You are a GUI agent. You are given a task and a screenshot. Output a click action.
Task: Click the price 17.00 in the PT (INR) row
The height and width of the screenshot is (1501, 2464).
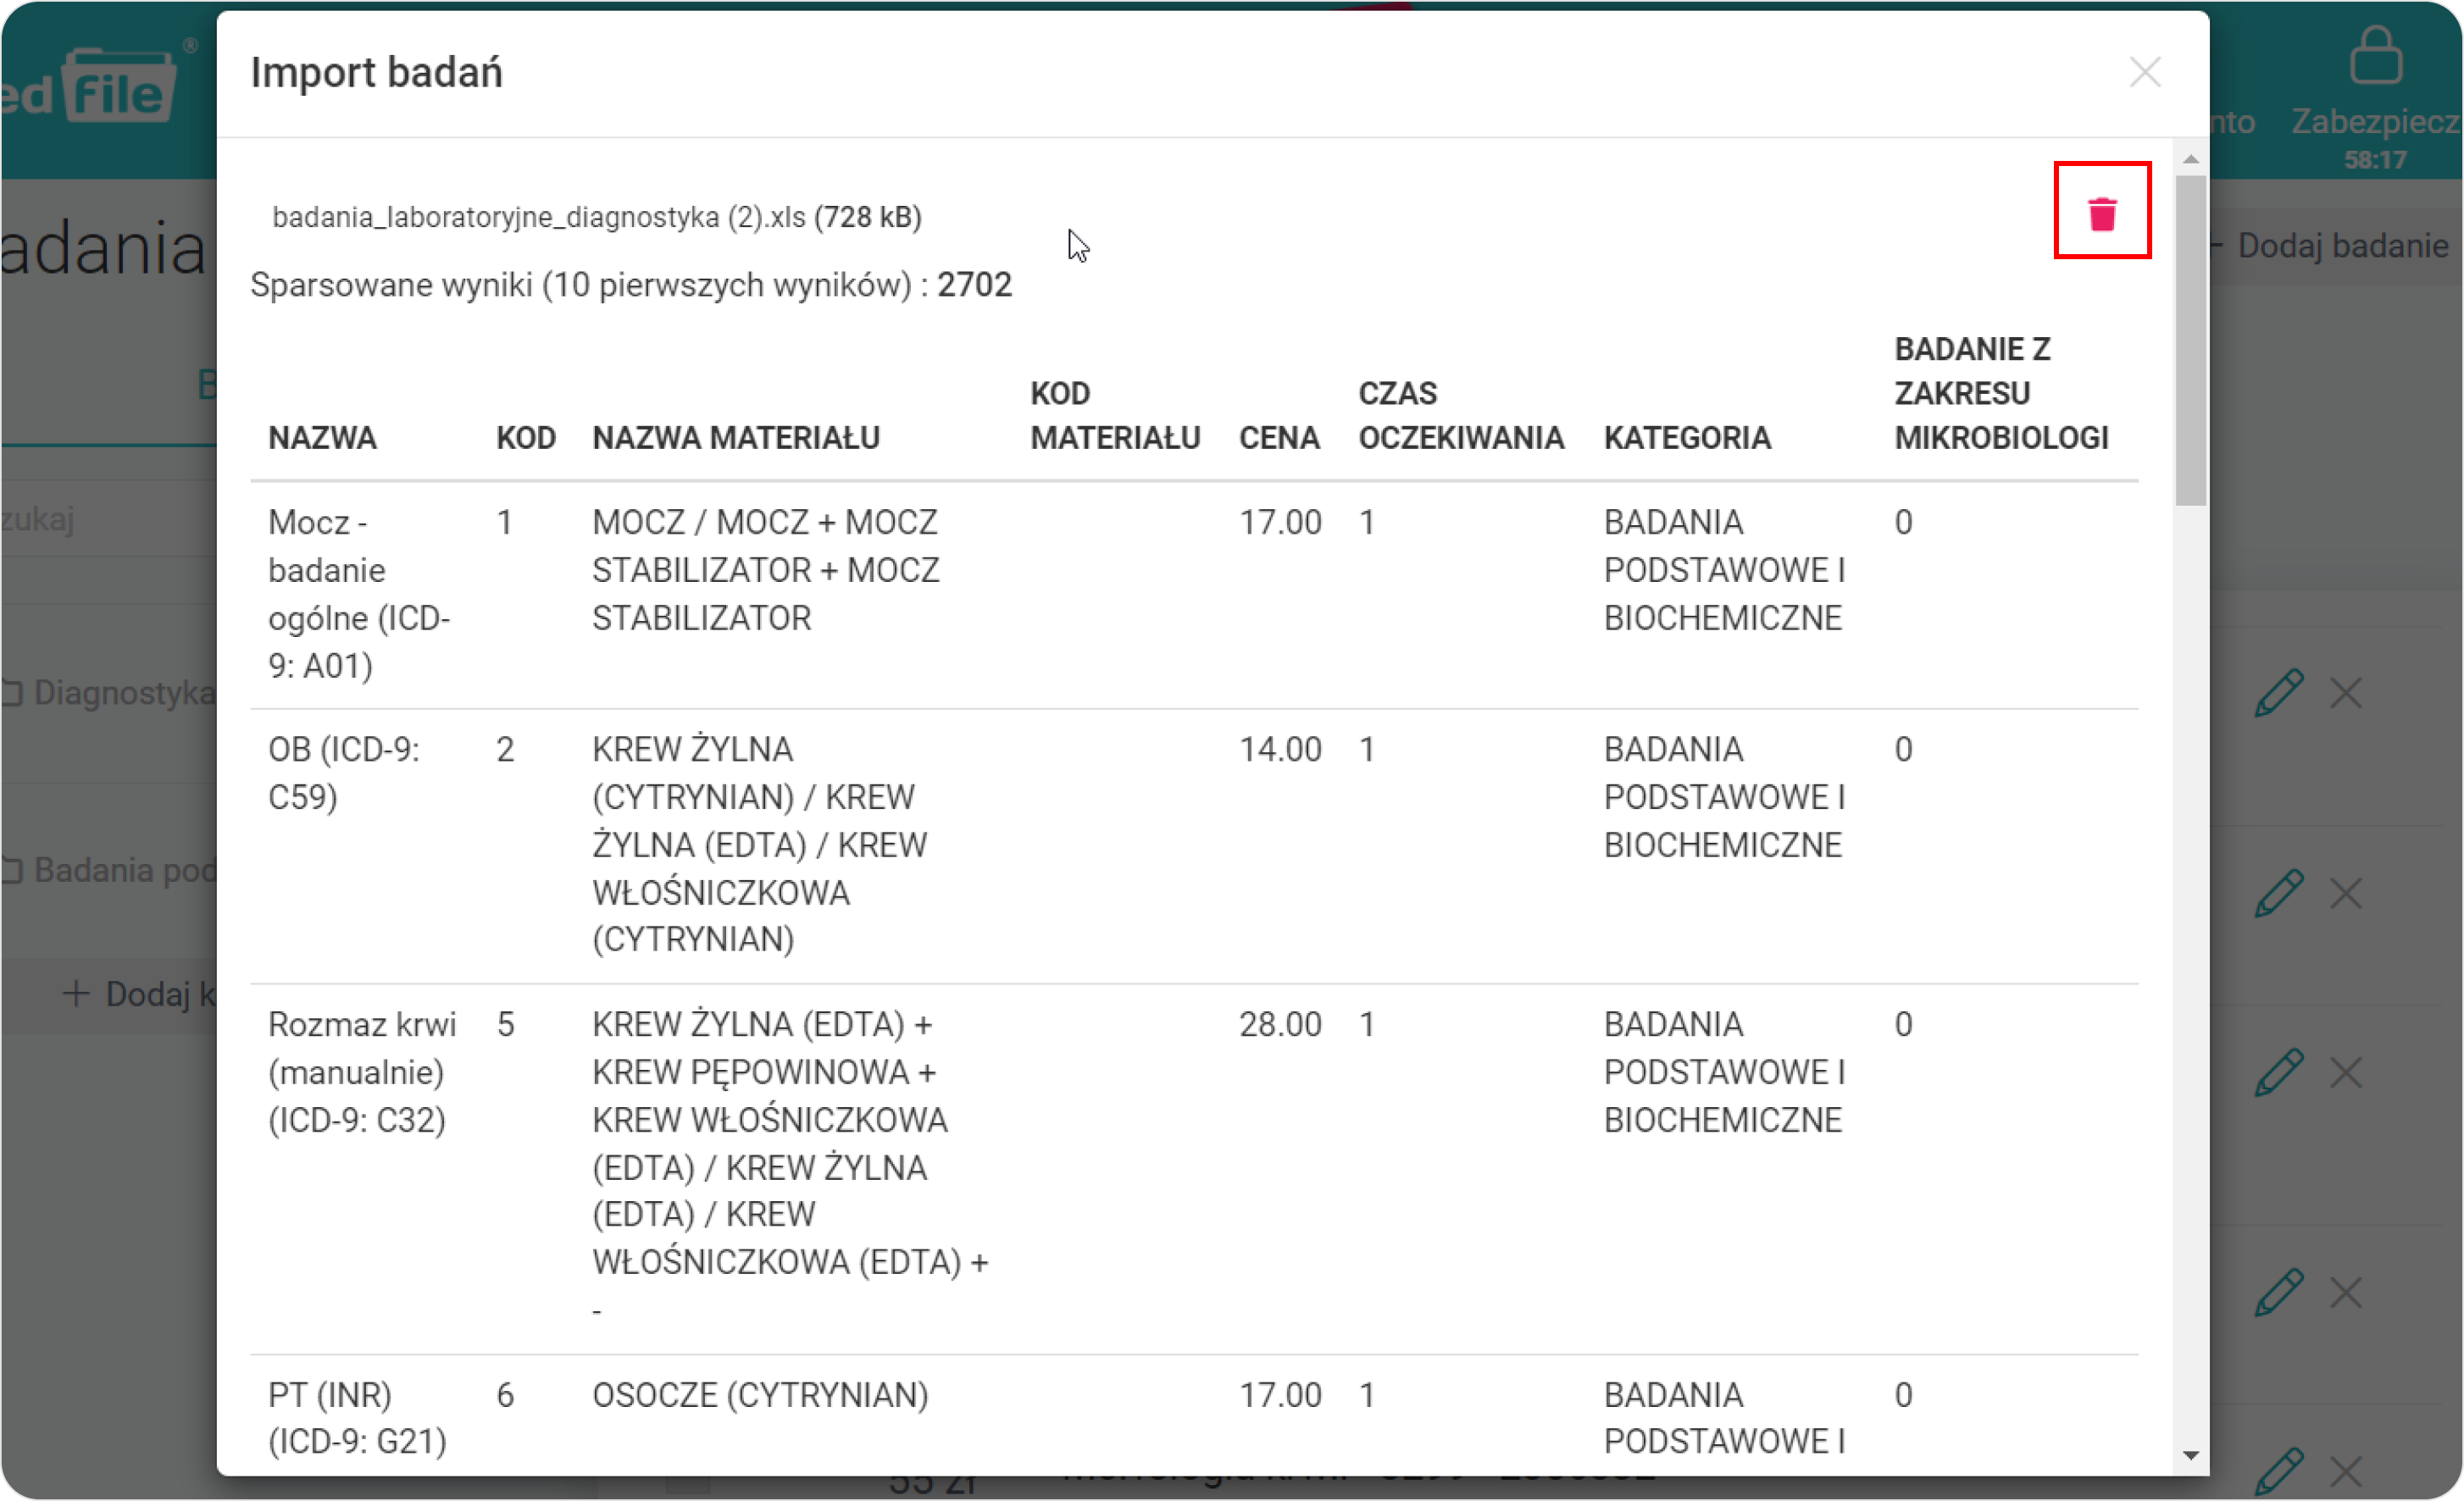[1280, 1394]
